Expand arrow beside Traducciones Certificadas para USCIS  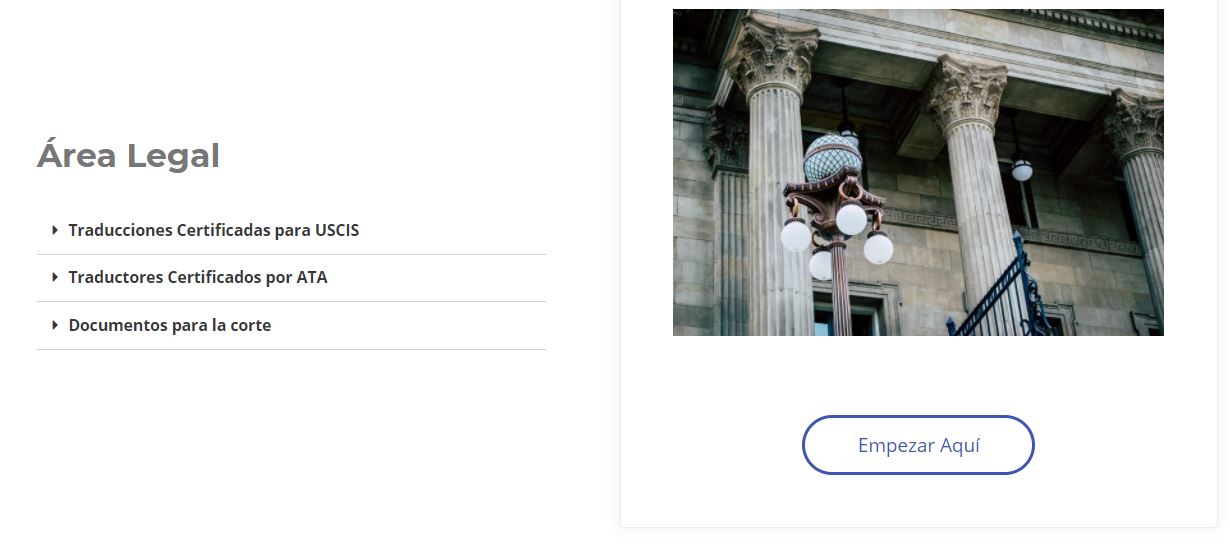click(x=55, y=230)
